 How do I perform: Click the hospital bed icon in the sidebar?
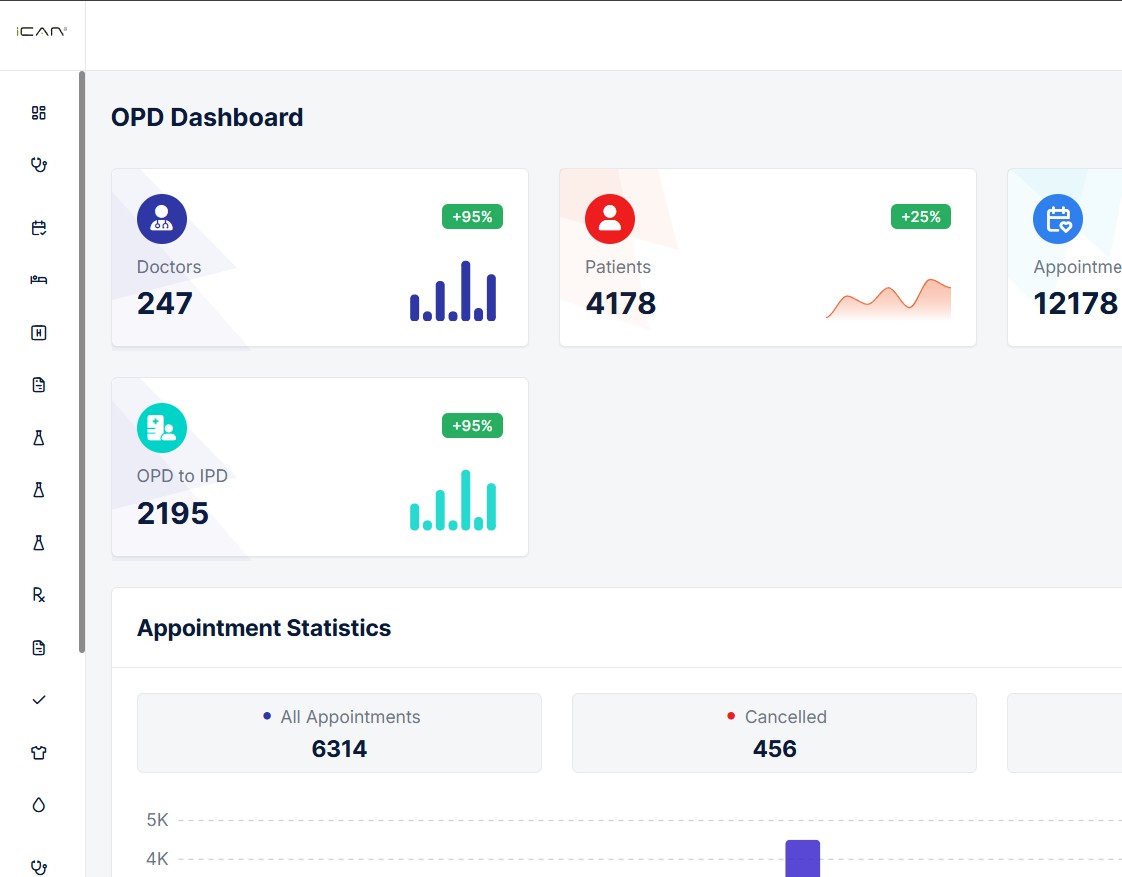[x=38, y=280]
